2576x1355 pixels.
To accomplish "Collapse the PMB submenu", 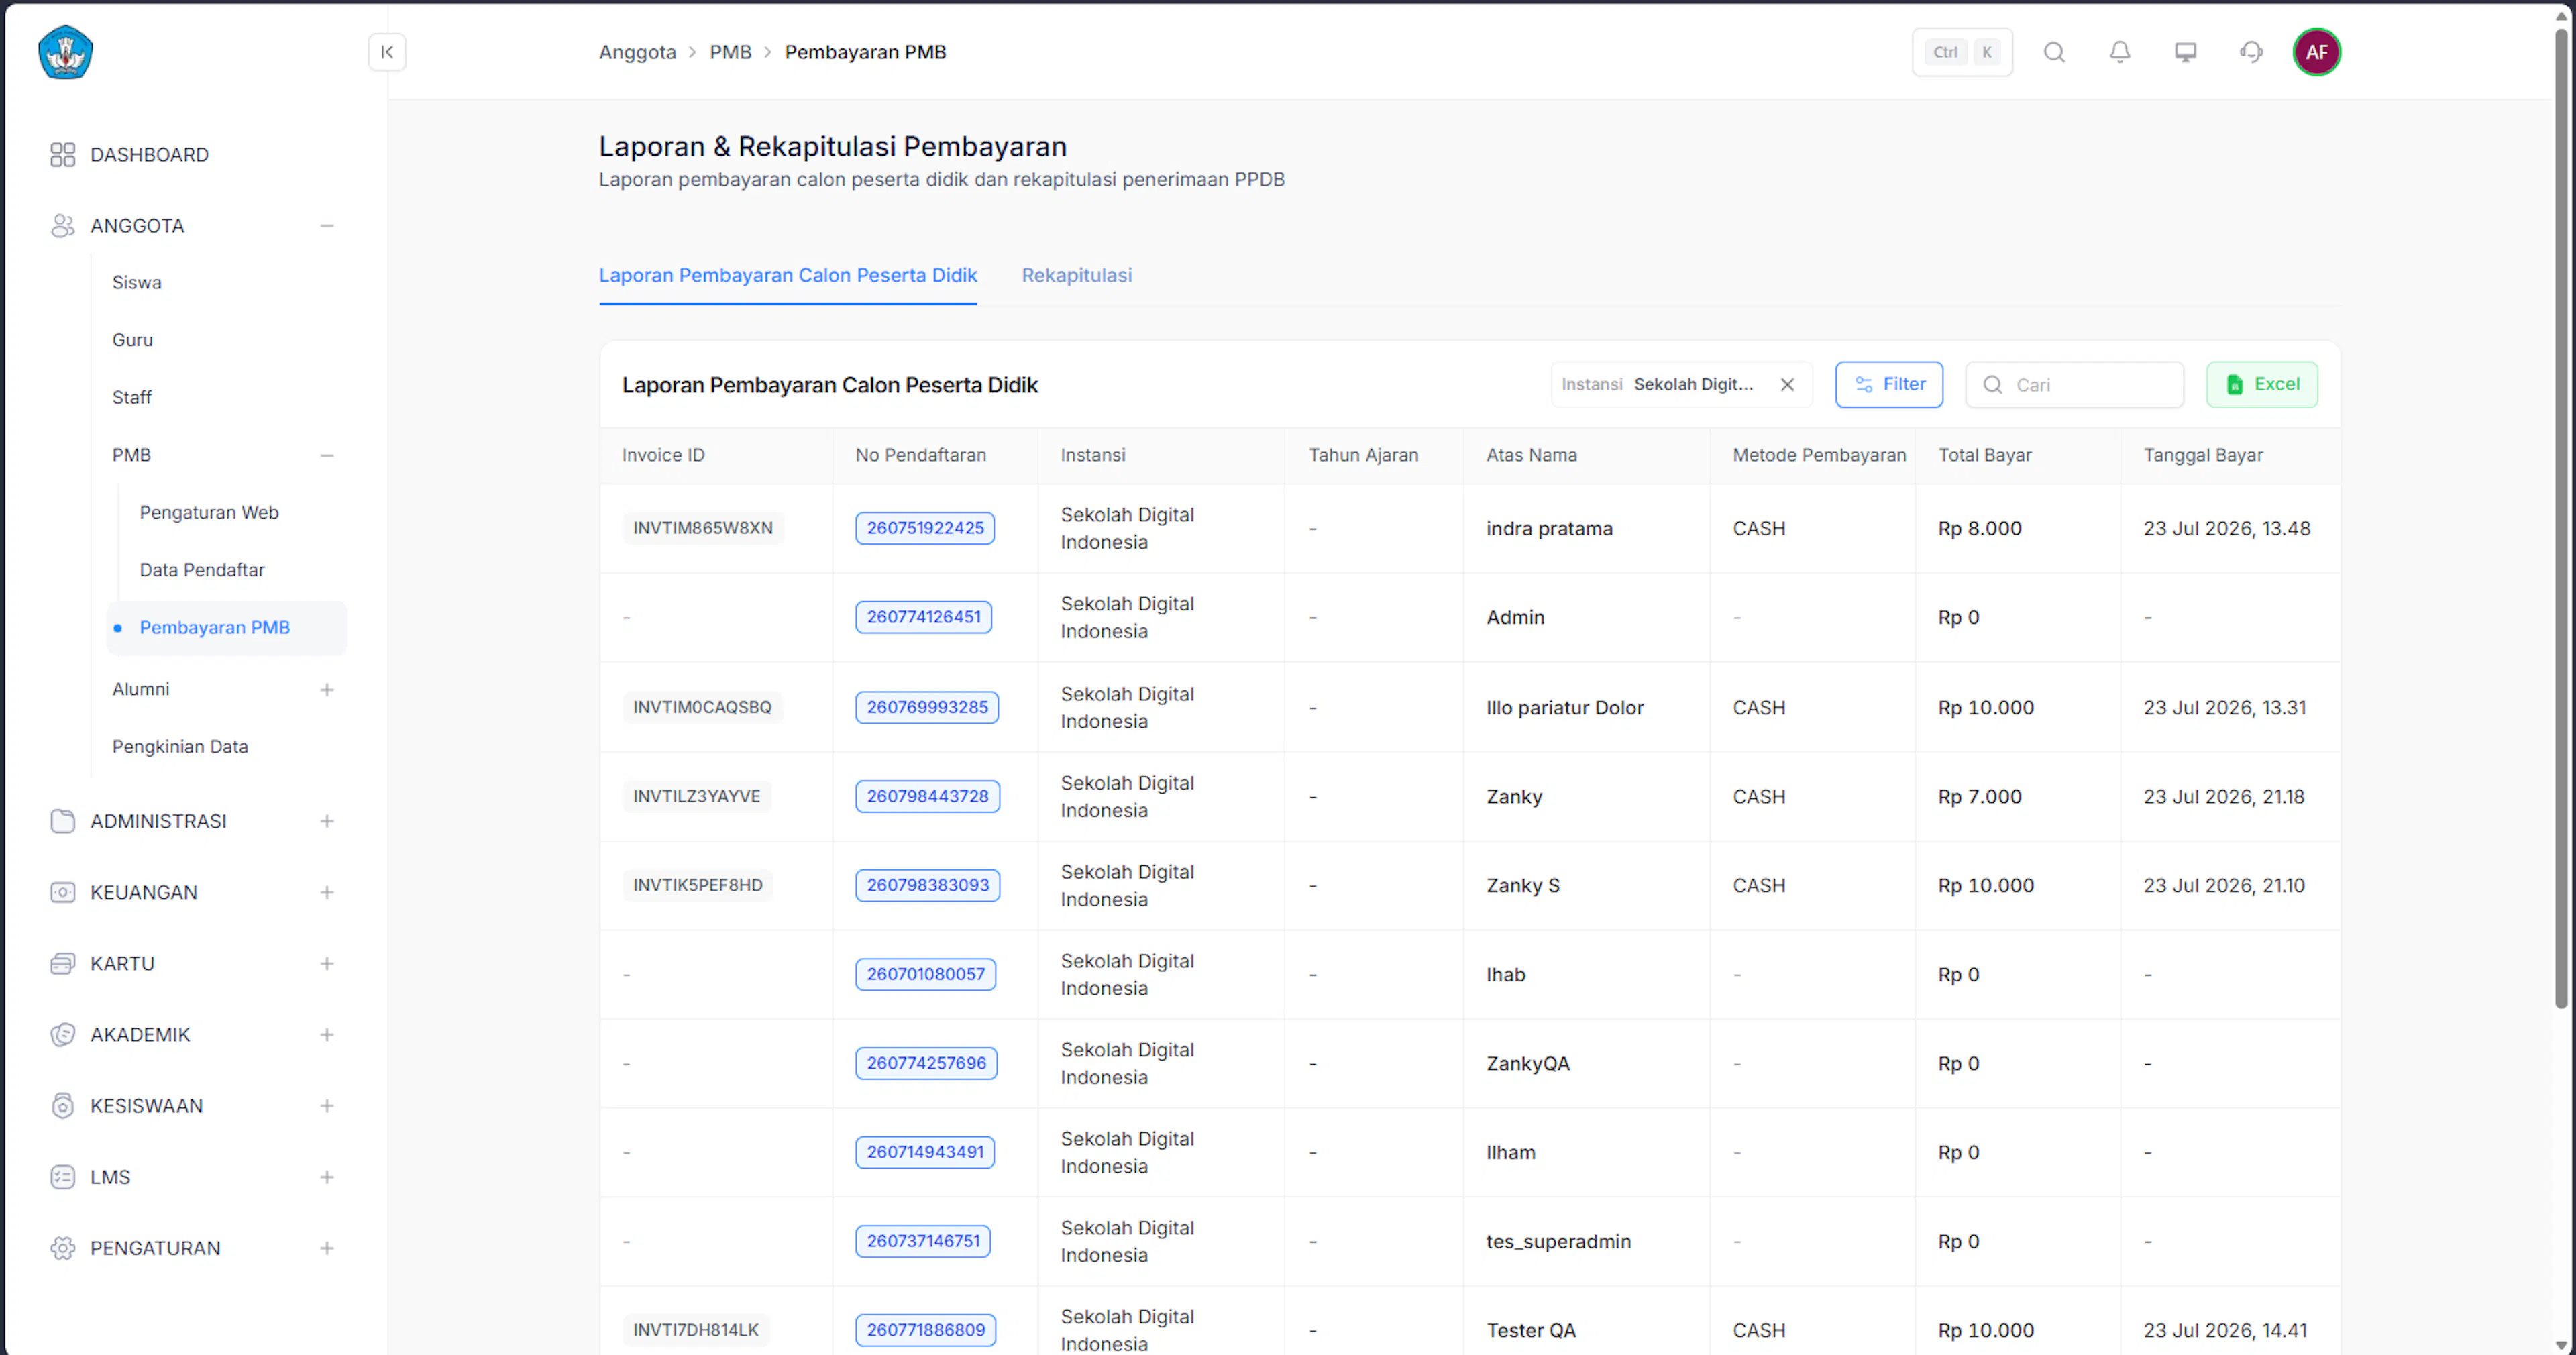I will pos(327,455).
